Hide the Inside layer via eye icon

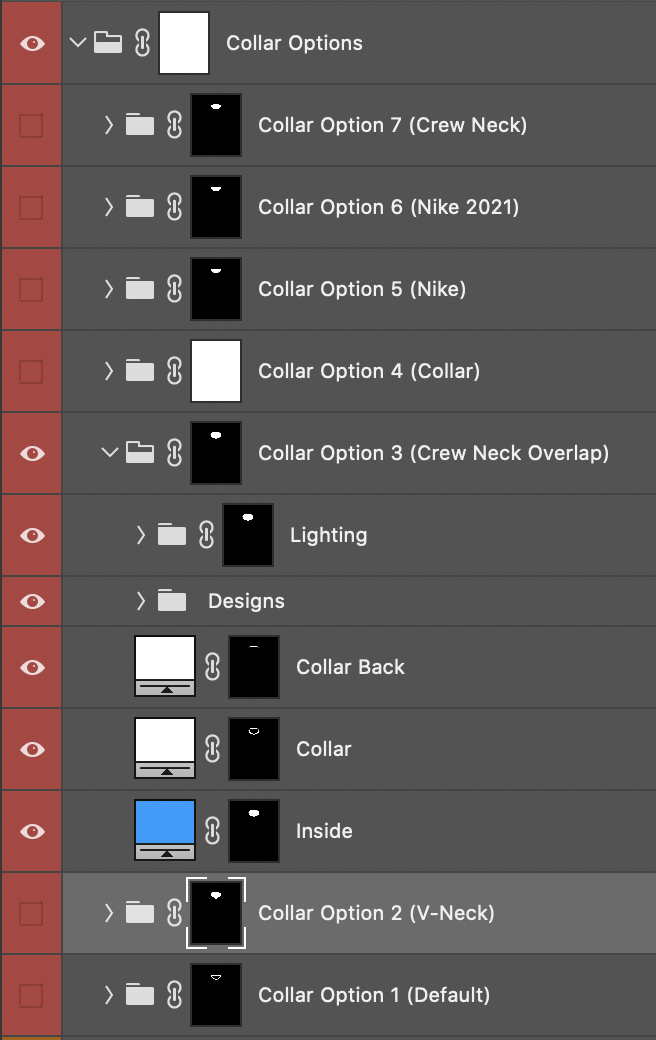click(x=32, y=831)
